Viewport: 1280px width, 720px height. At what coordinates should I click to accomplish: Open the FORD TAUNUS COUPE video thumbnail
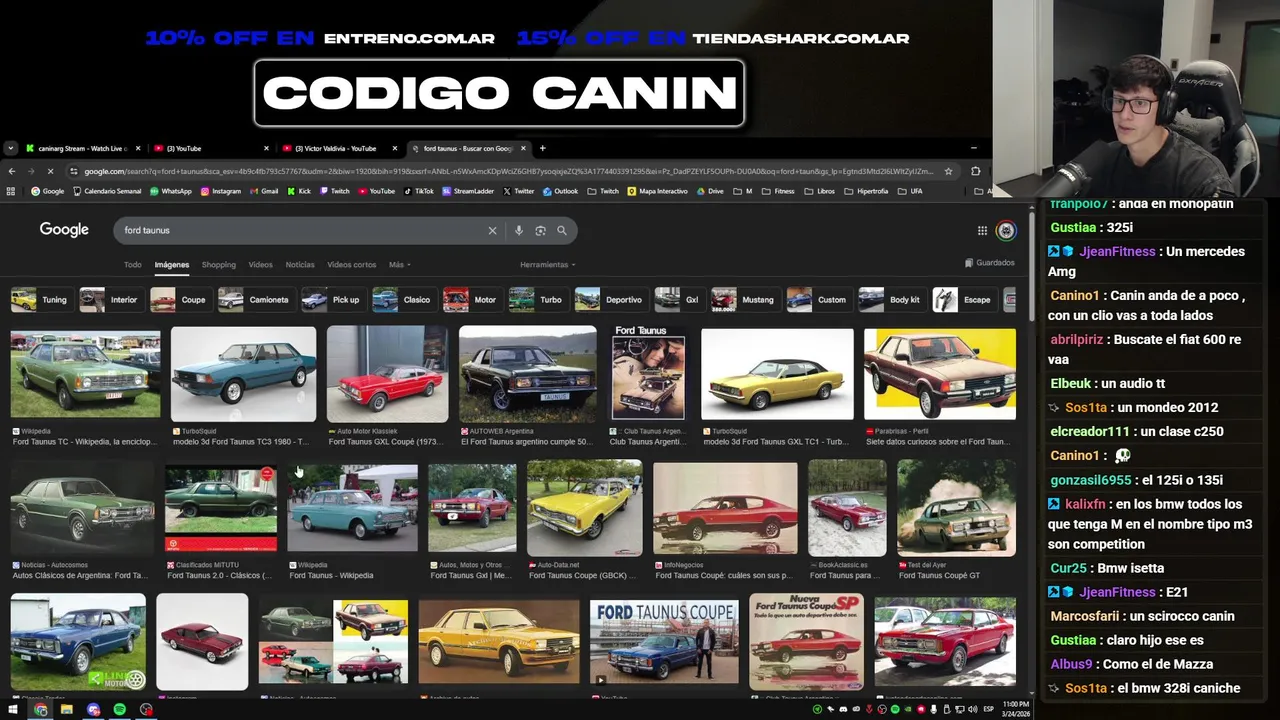coord(664,641)
